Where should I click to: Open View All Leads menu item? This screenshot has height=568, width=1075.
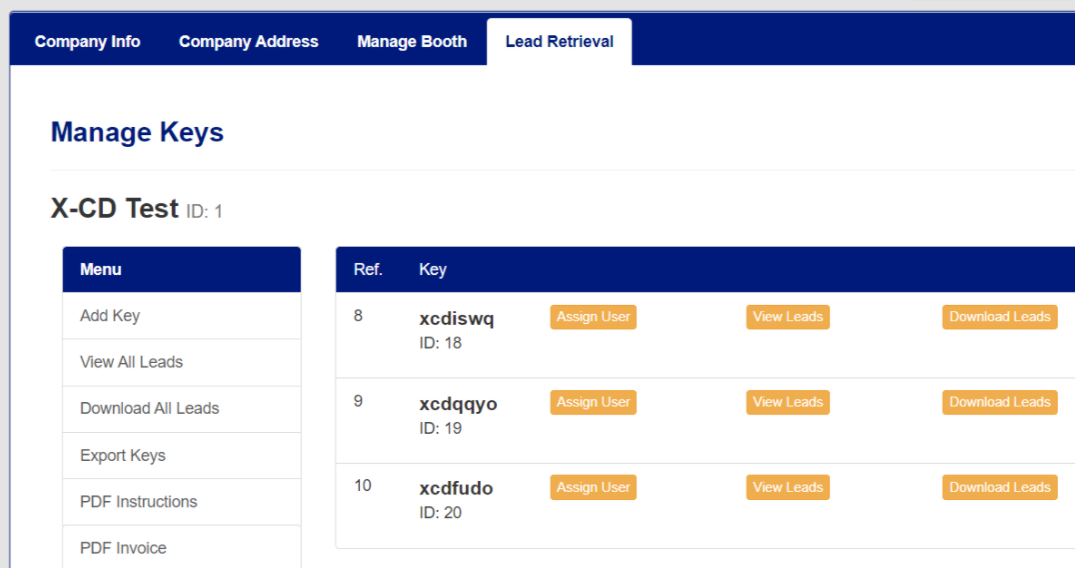coord(131,362)
